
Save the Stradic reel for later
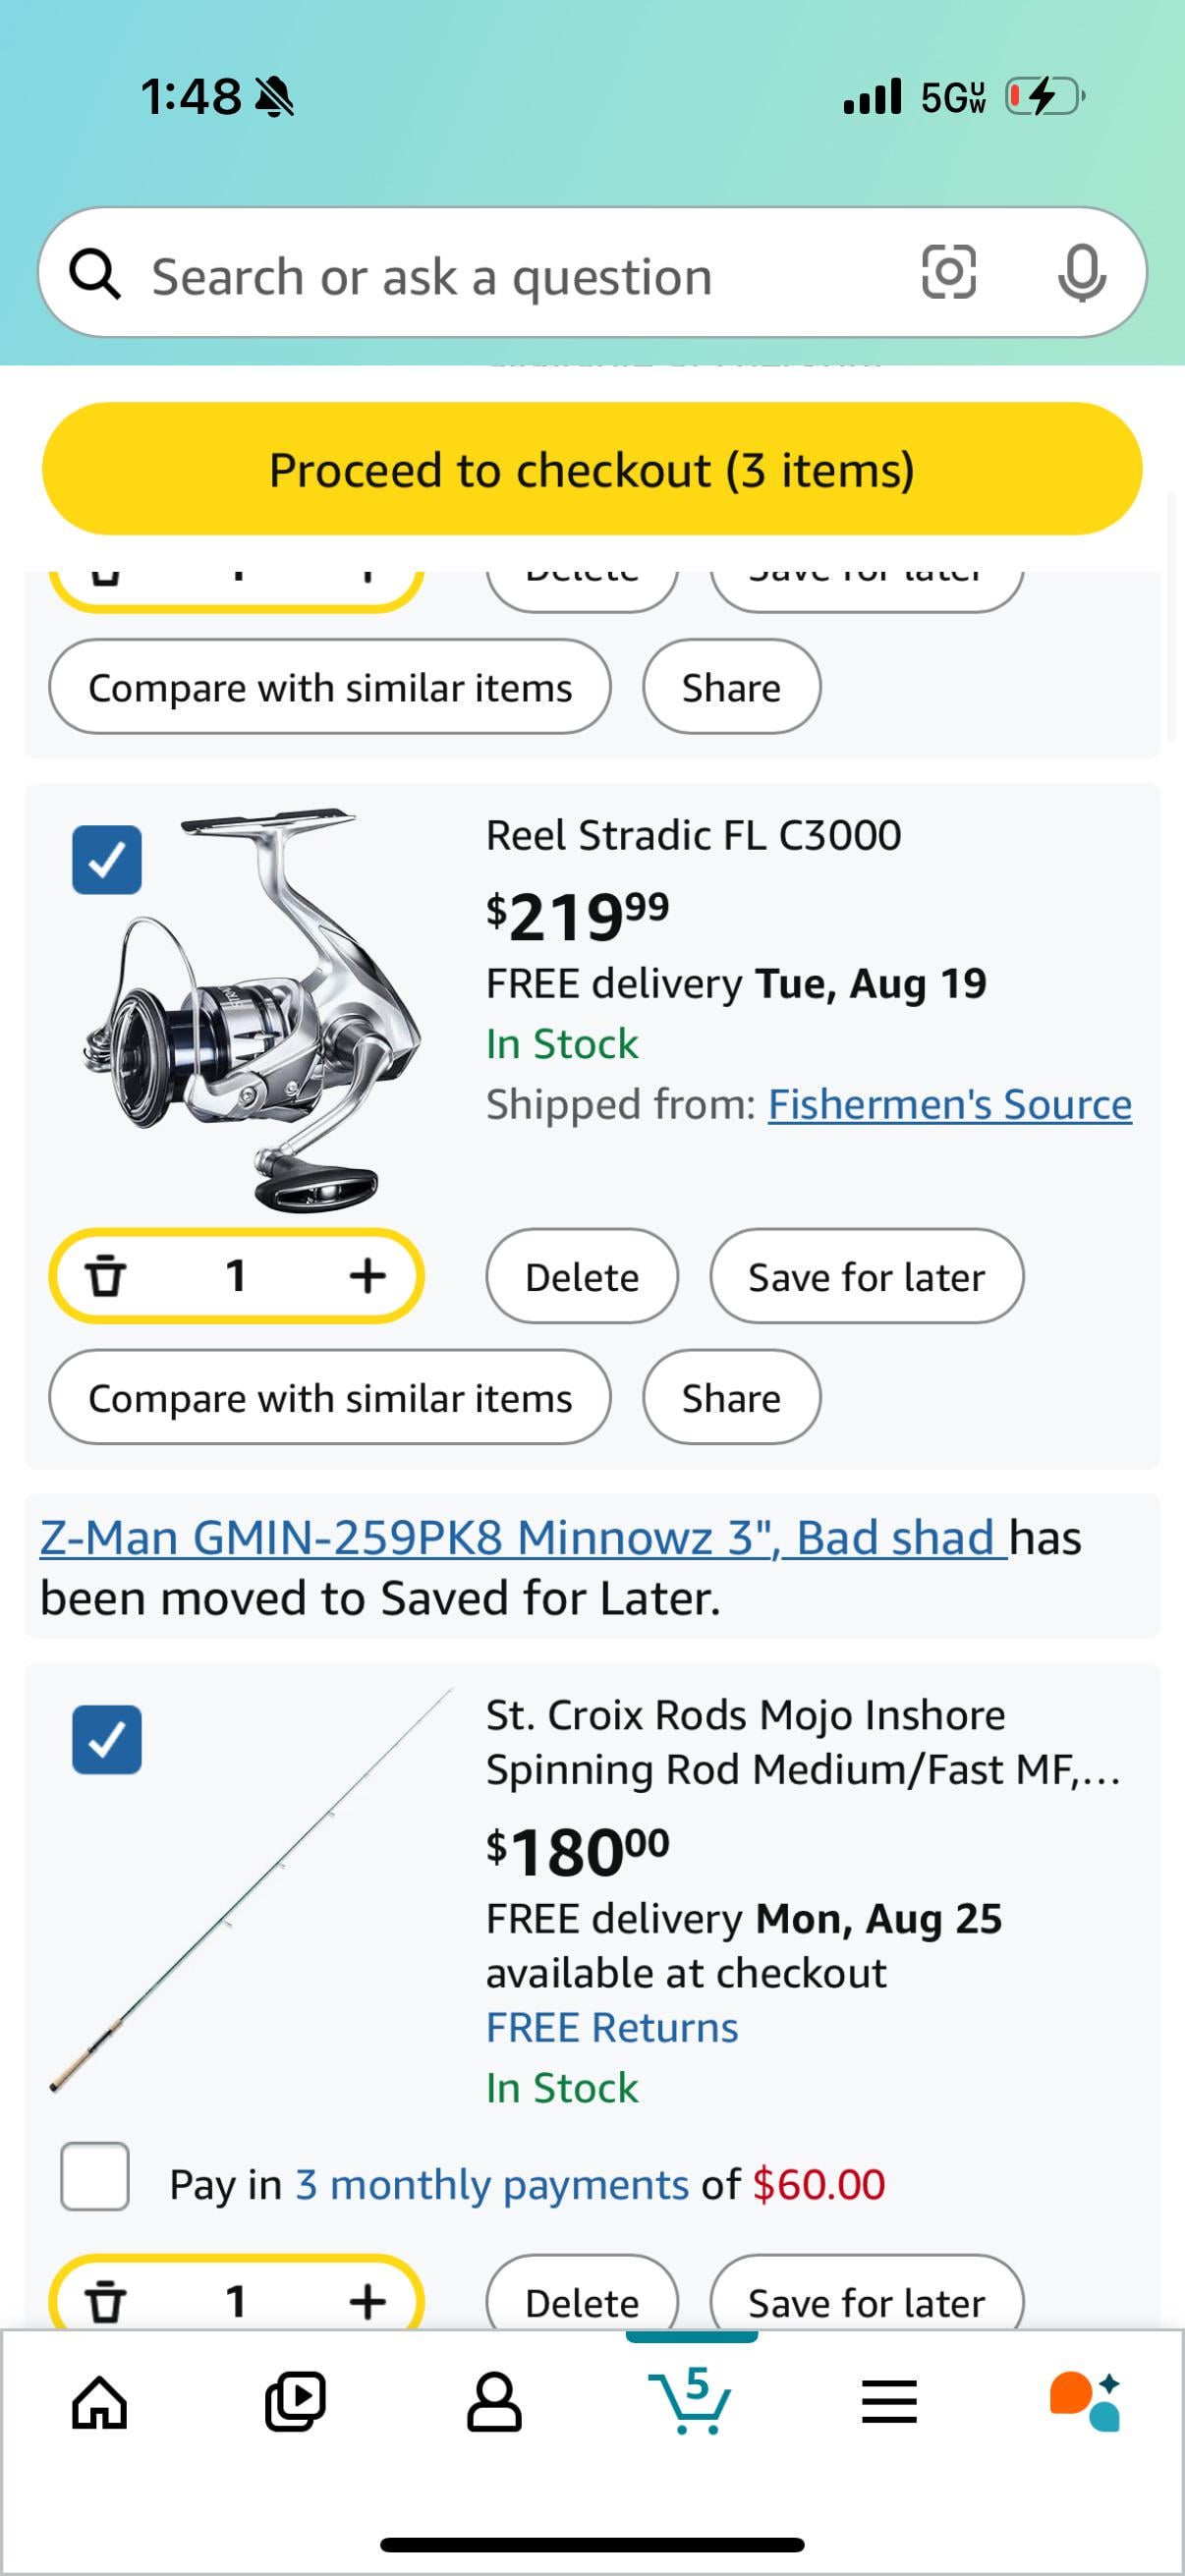(x=866, y=1277)
